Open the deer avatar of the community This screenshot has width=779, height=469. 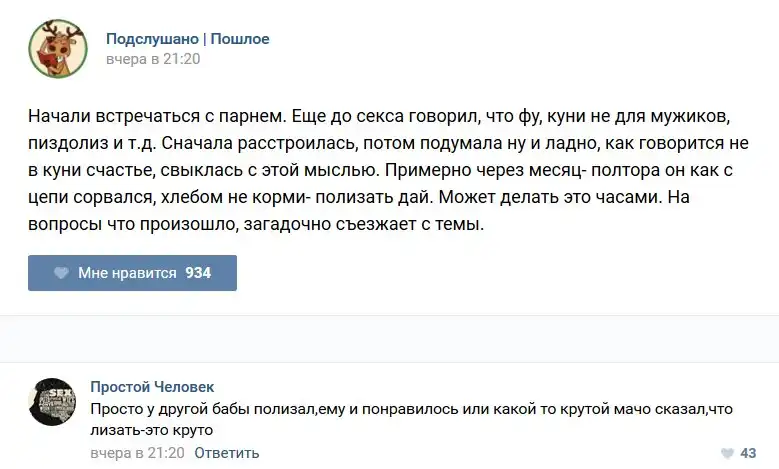pos(57,49)
